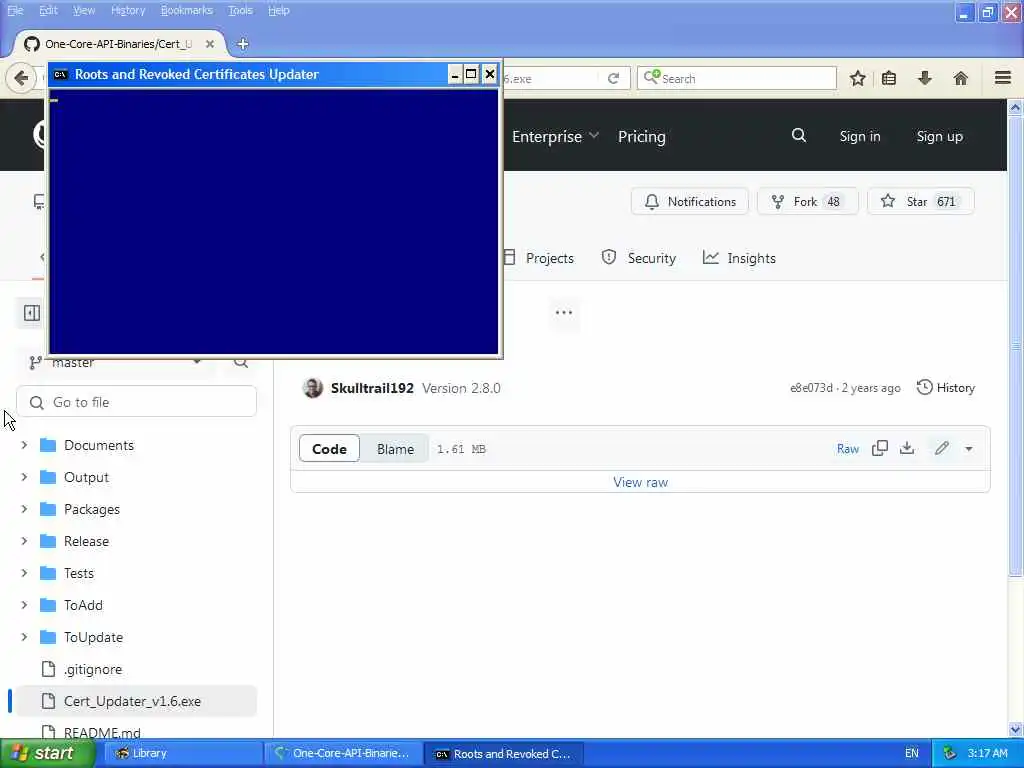
Task: Open the Tools menu
Action: [240, 10]
